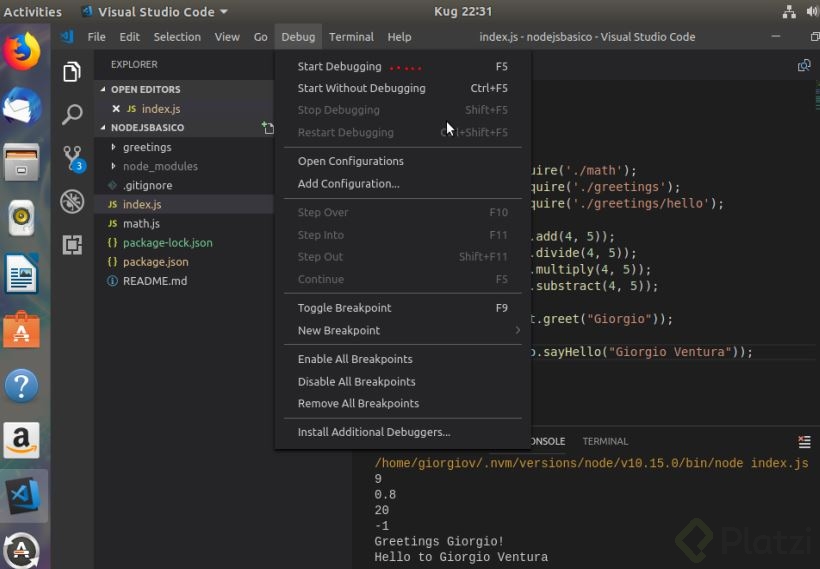This screenshot has width=820, height=569.
Task: Open the Explorer view in activity bar
Action: coord(72,72)
